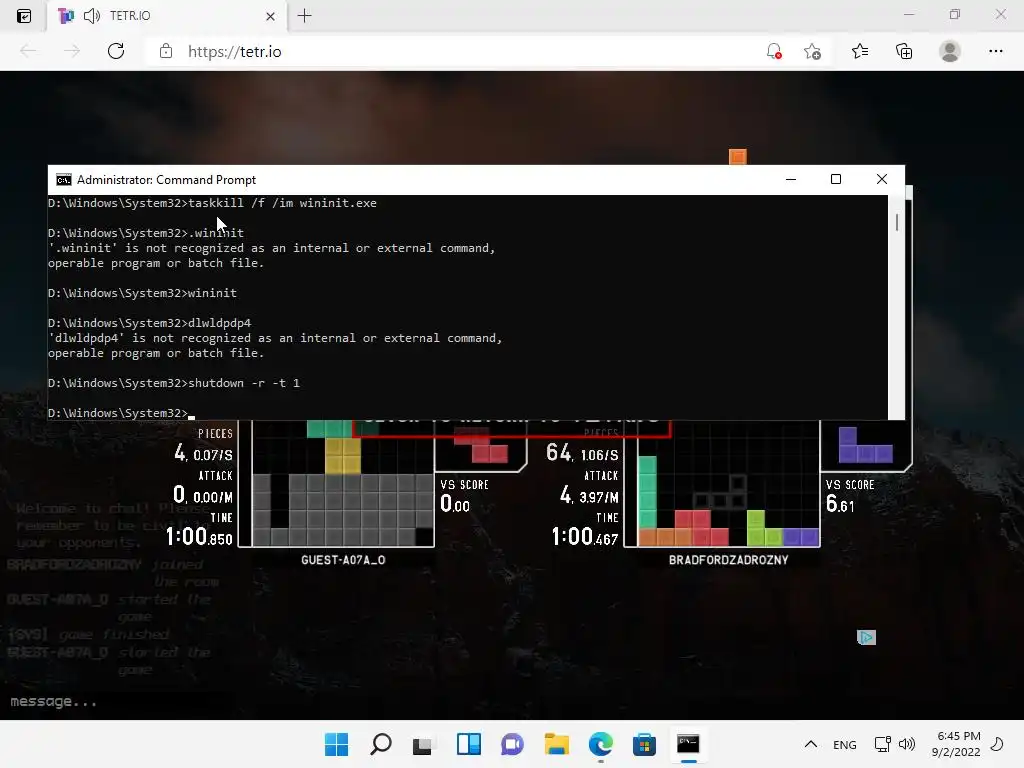Click the browser back arrow
The width and height of the screenshot is (1024, 768).
[28, 51]
